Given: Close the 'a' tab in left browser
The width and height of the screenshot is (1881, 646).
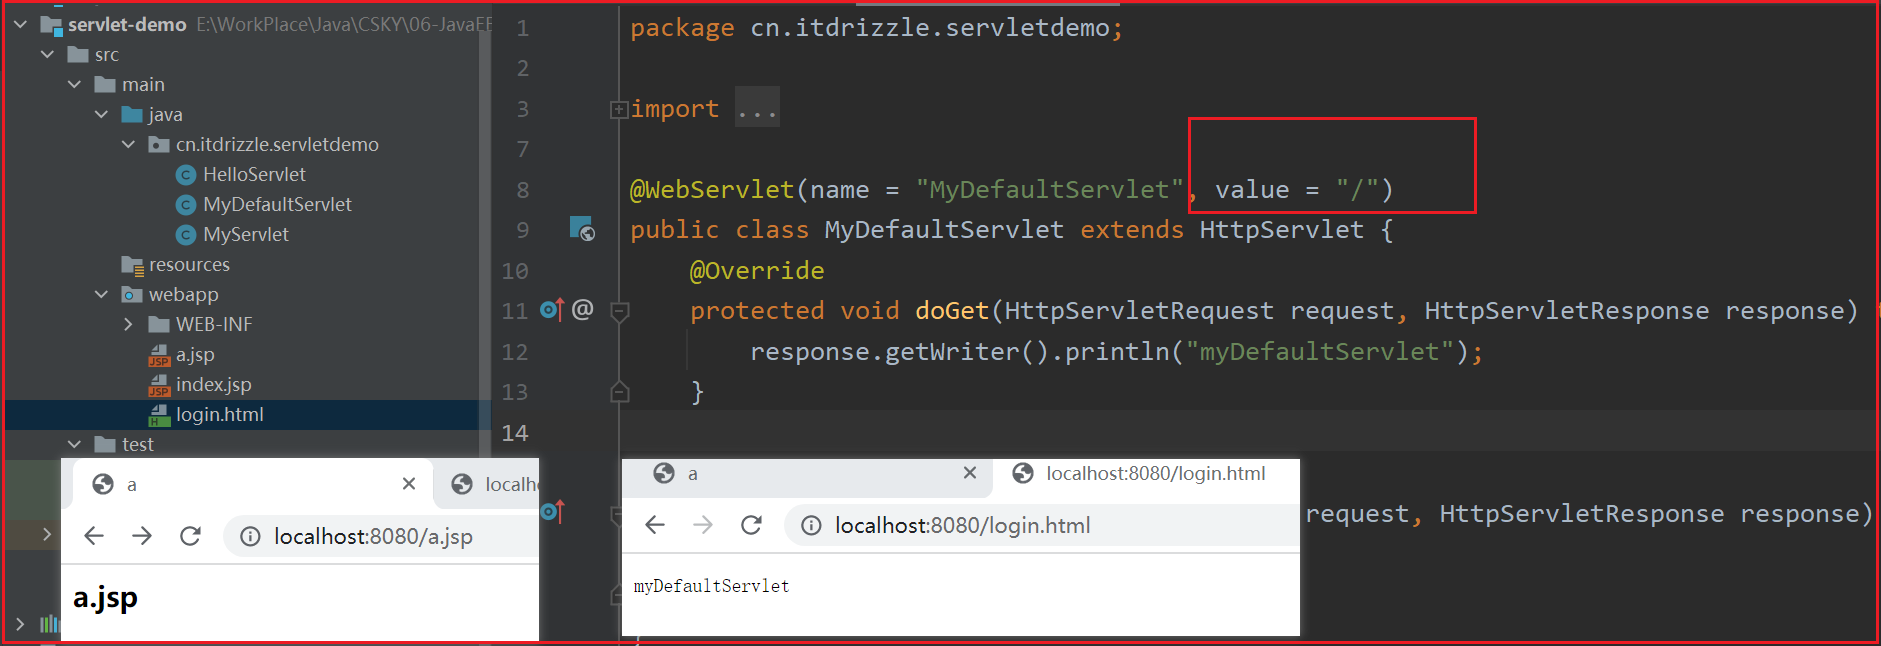Looking at the screenshot, I should click(x=409, y=484).
